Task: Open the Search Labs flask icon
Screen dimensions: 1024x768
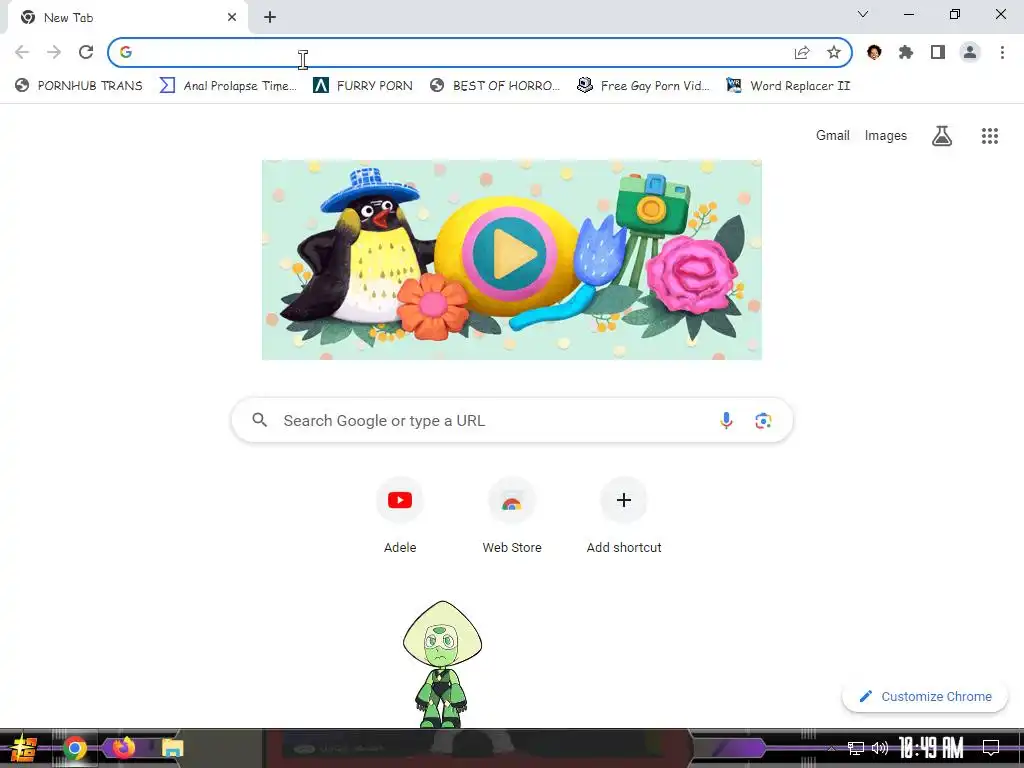Action: coord(942,136)
